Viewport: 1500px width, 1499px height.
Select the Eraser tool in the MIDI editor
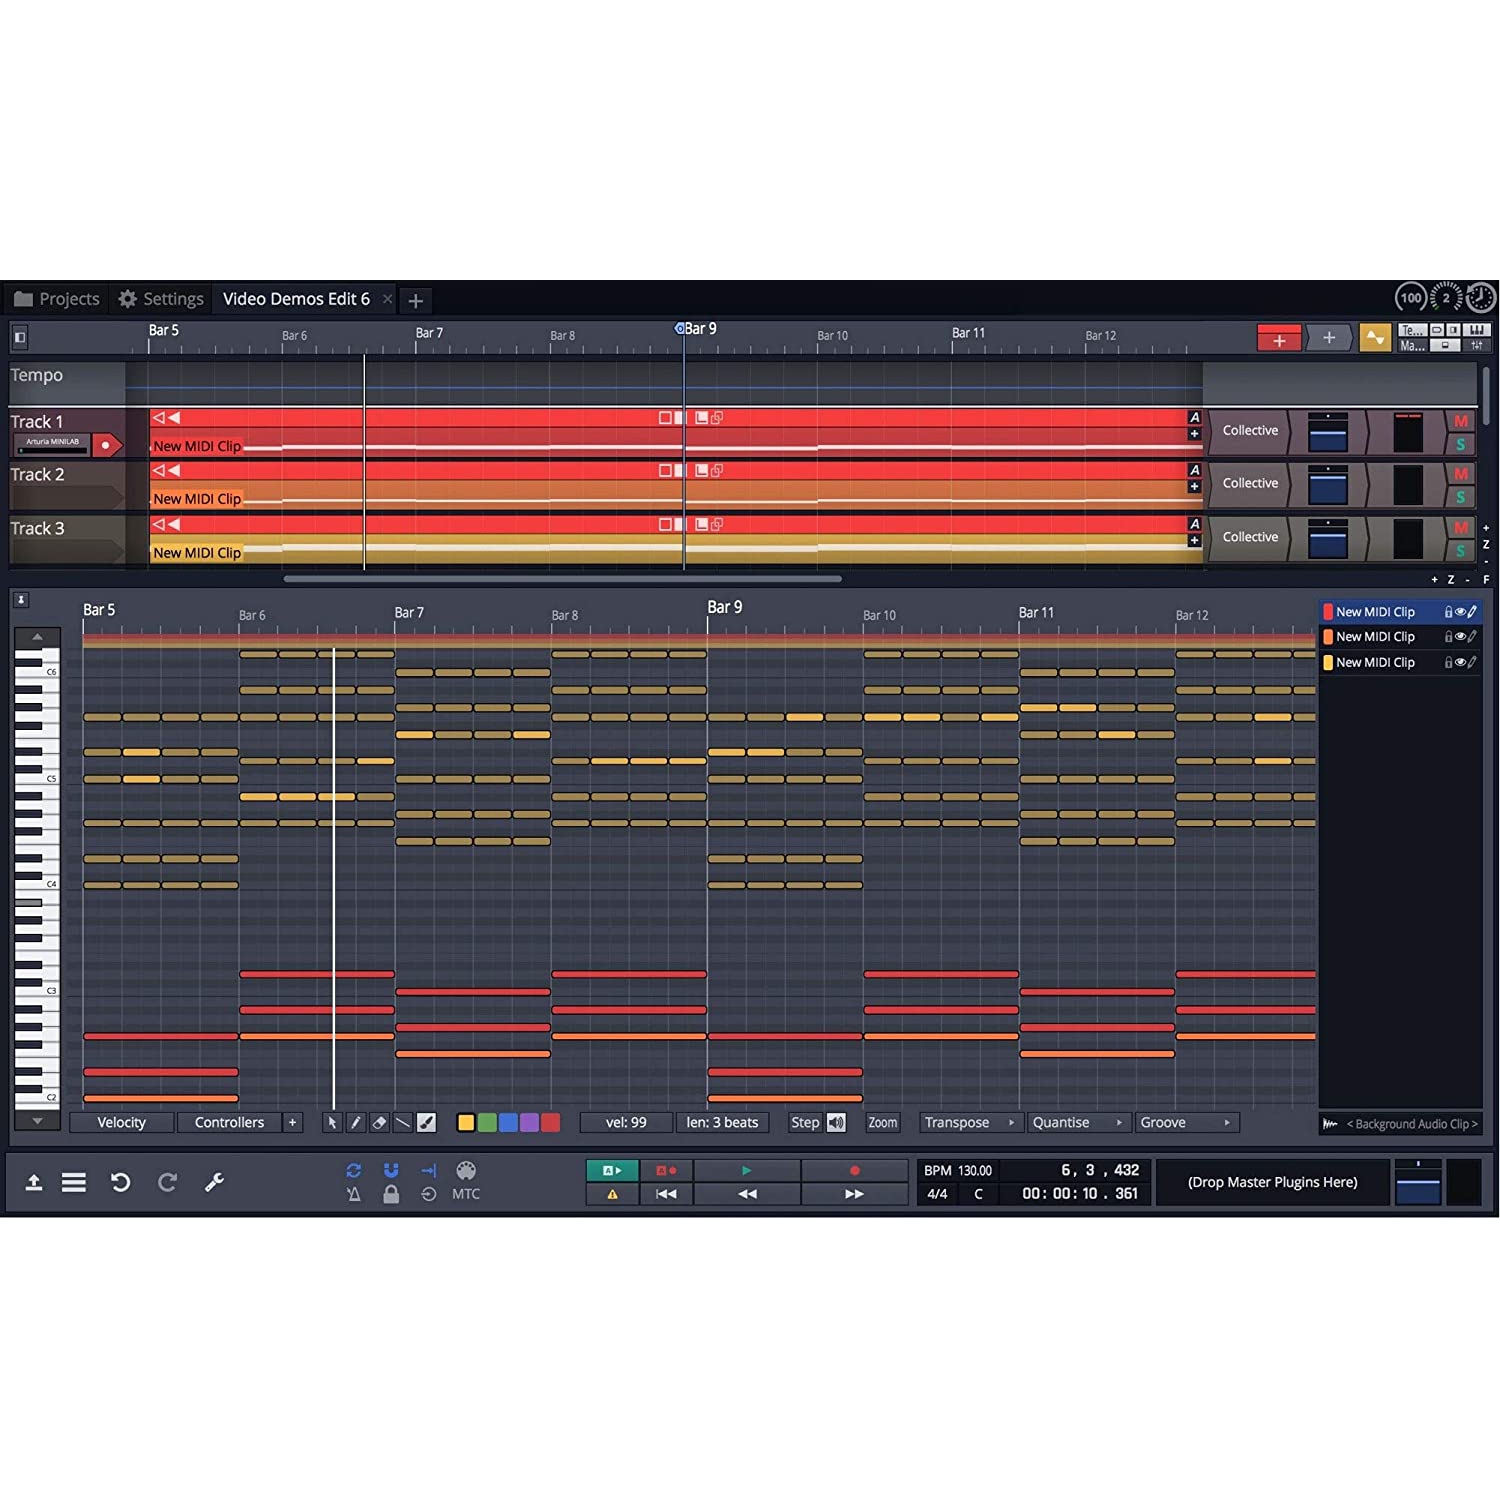tap(380, 1123)
